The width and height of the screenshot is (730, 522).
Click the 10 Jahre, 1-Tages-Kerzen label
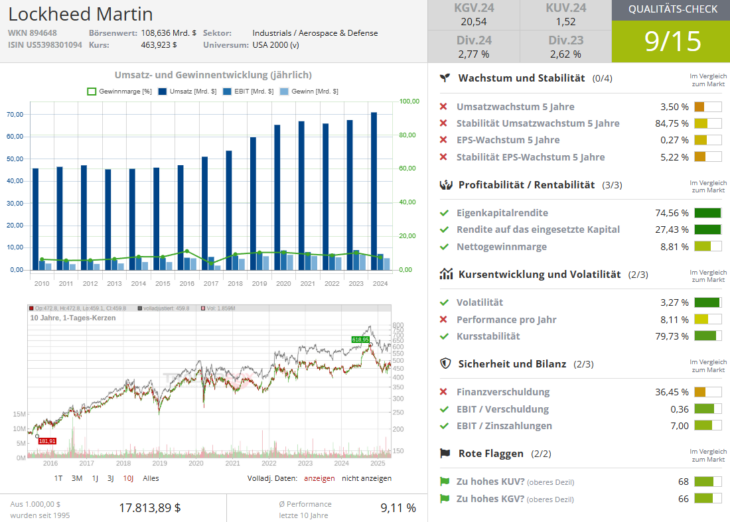tap(73, 318)
